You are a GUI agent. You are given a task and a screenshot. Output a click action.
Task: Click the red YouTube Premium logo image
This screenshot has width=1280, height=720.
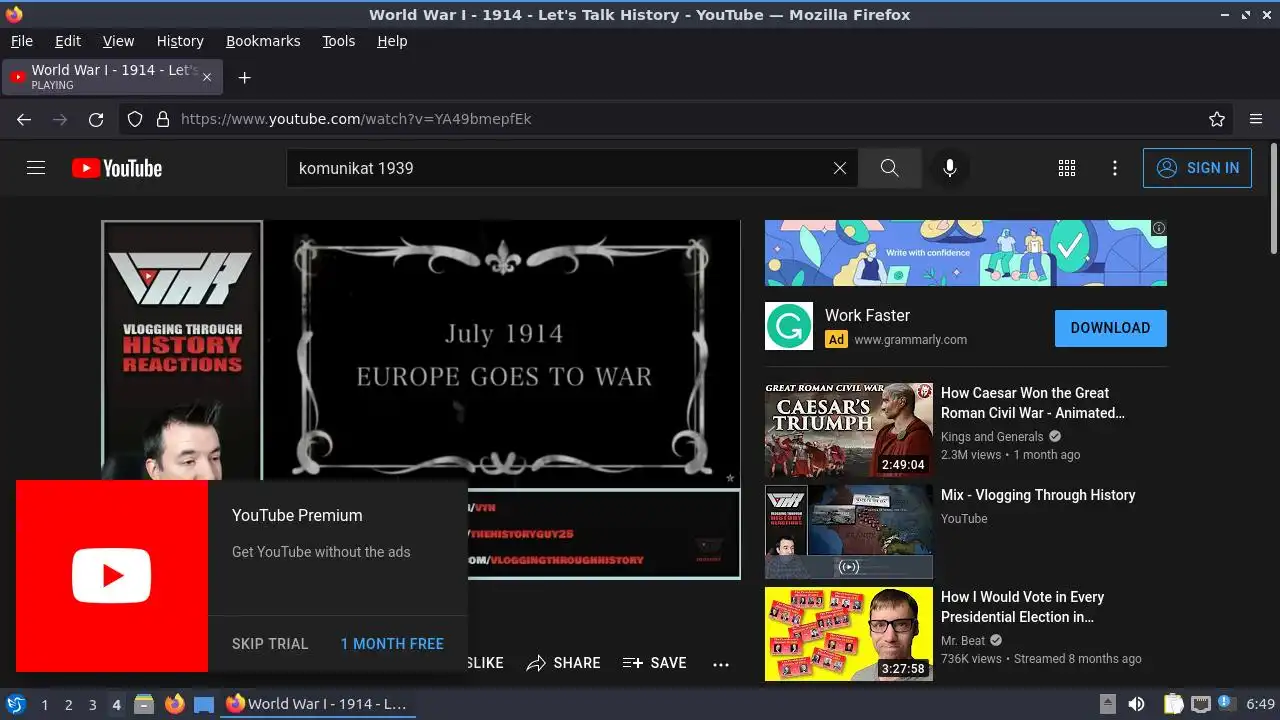point(112,576)
